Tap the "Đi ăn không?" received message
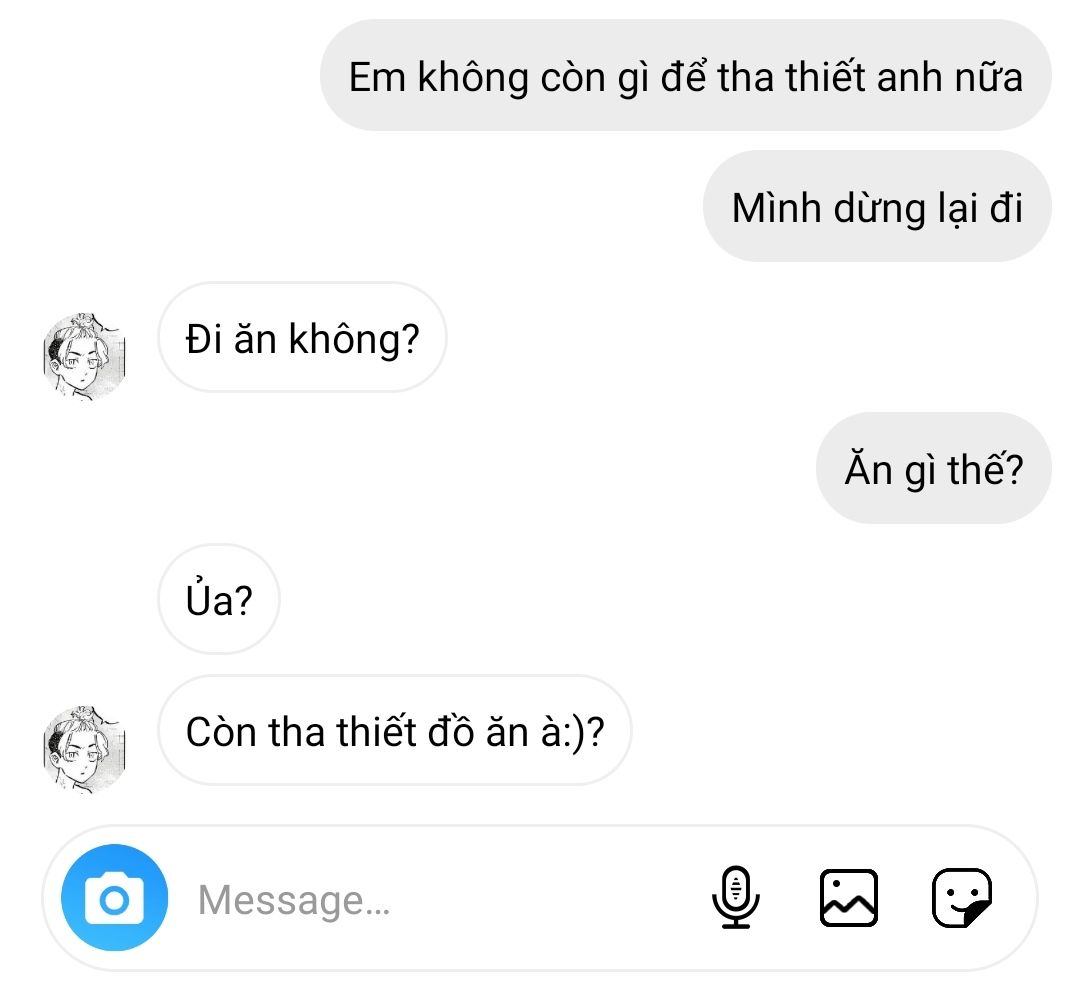This screenshot has height=983, width=1080. click(302, 337)
